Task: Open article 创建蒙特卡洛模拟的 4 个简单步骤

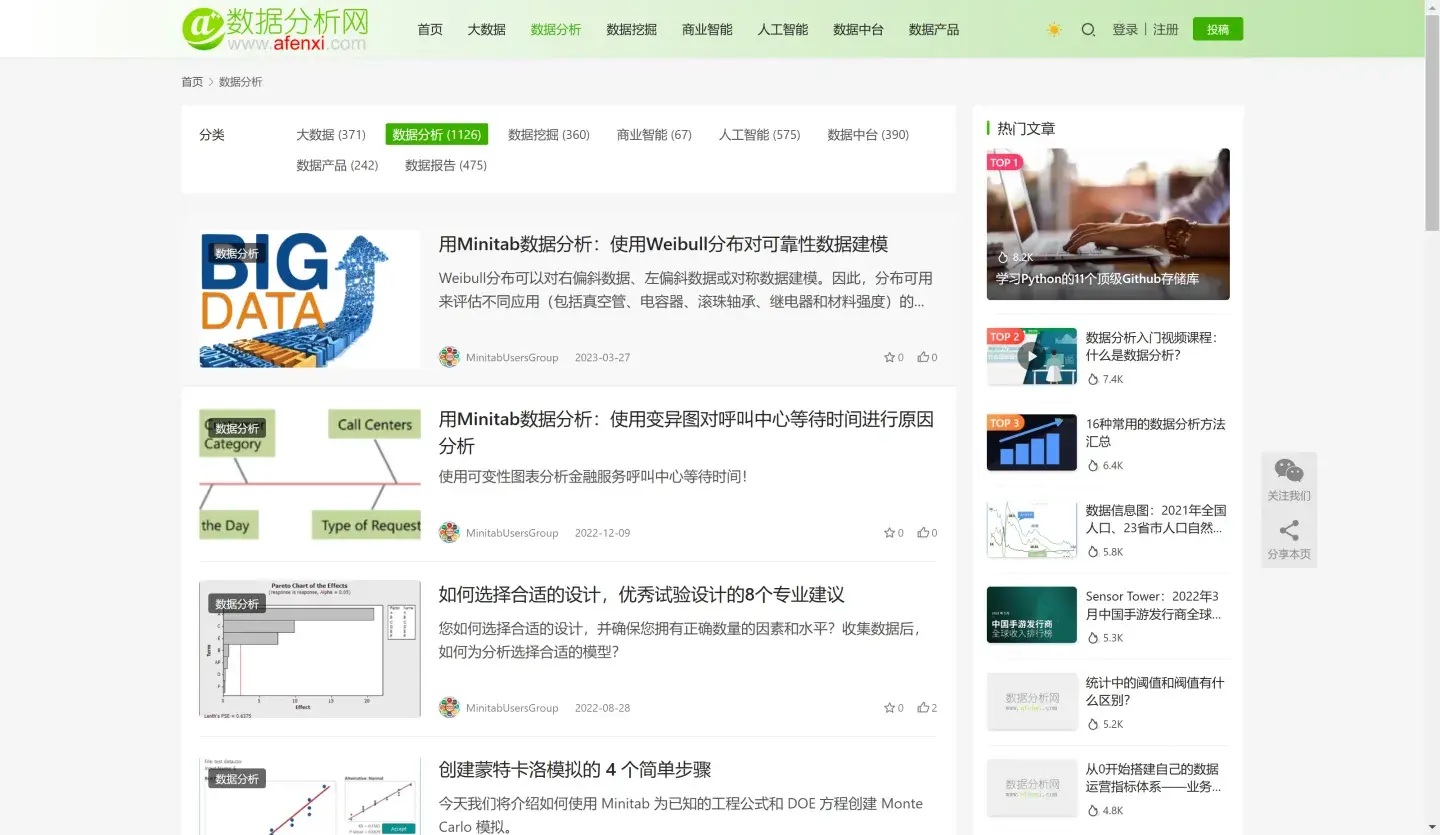Action: 575,770
